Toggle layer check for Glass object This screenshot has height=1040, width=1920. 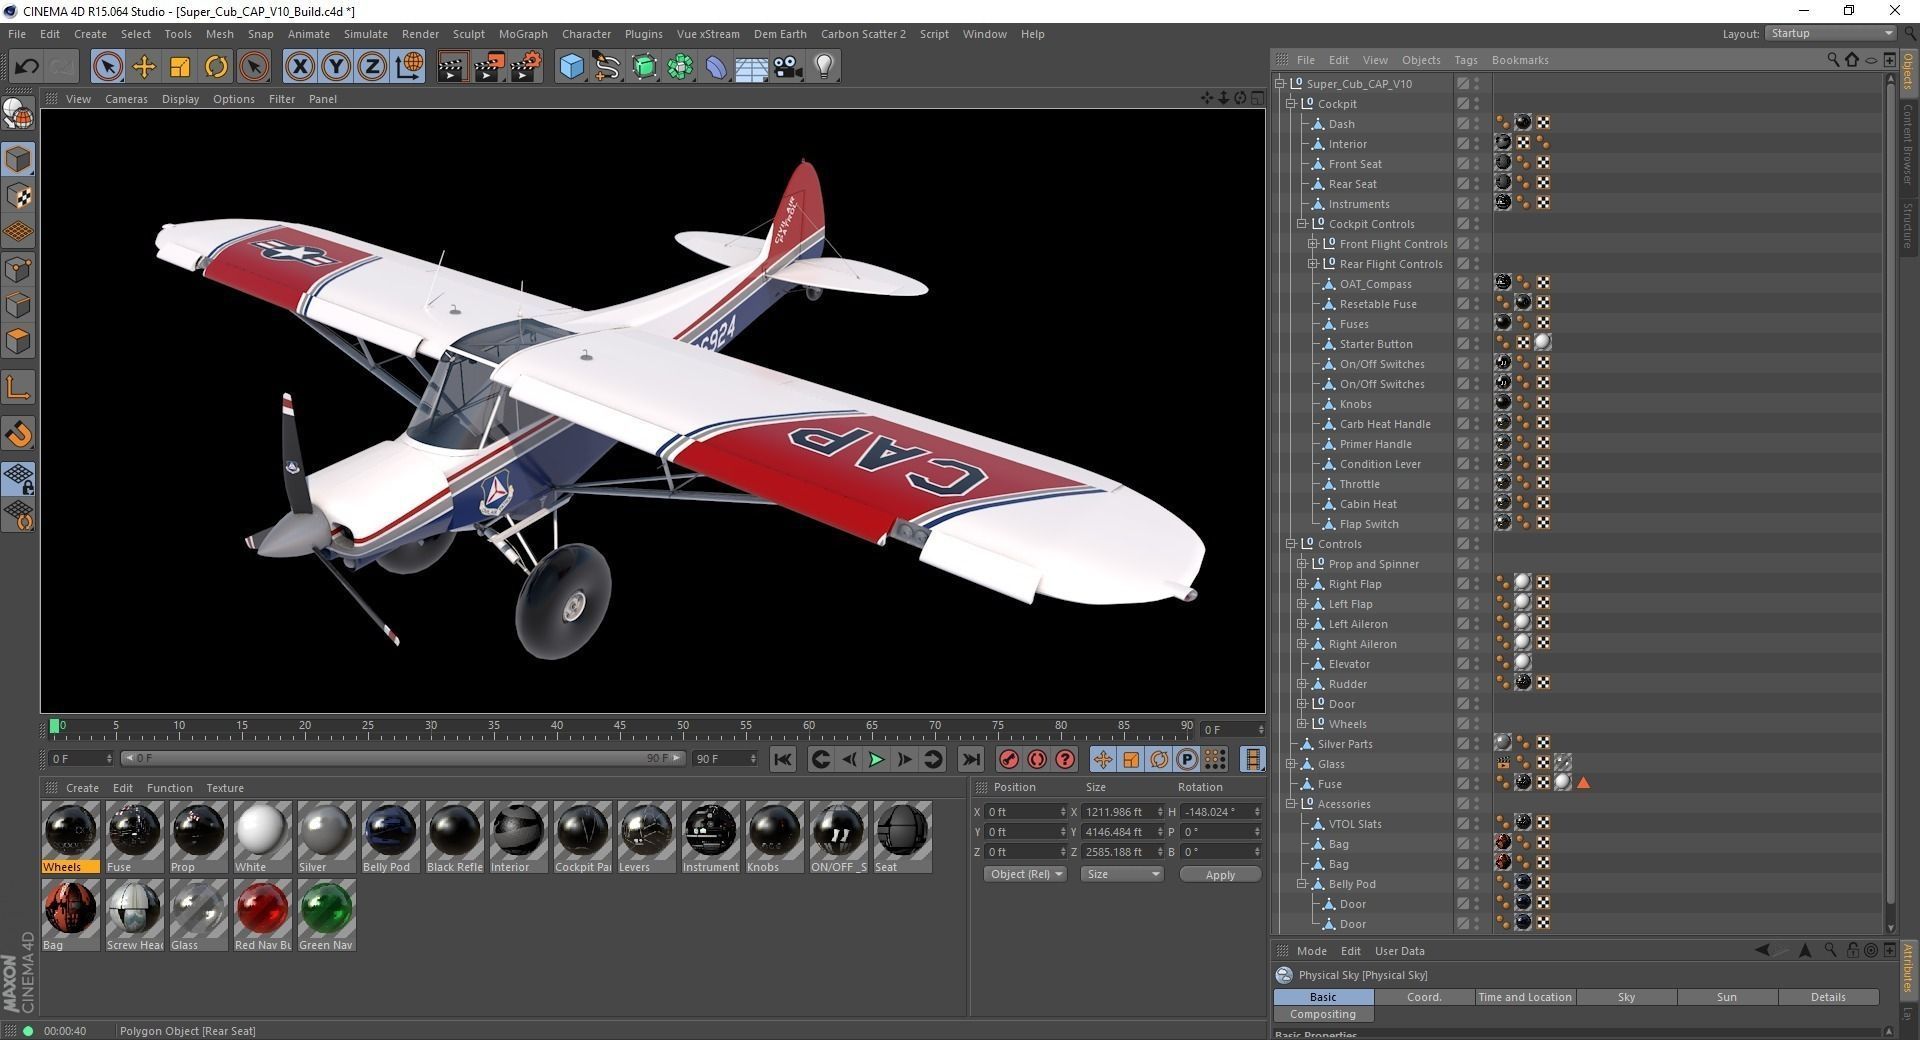pos(1463,764)
